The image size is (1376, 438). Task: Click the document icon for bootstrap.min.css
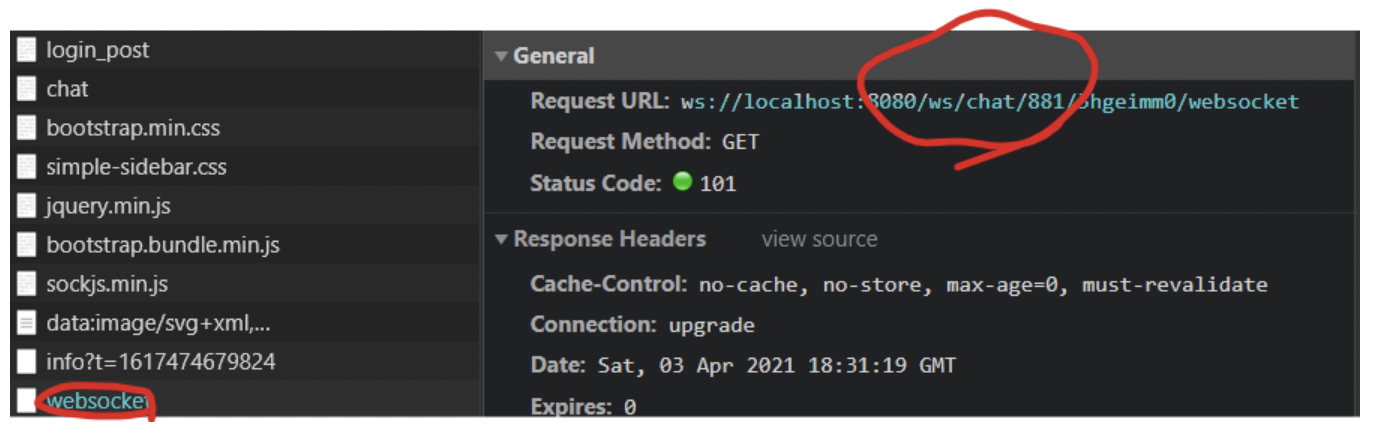[27, 128]
